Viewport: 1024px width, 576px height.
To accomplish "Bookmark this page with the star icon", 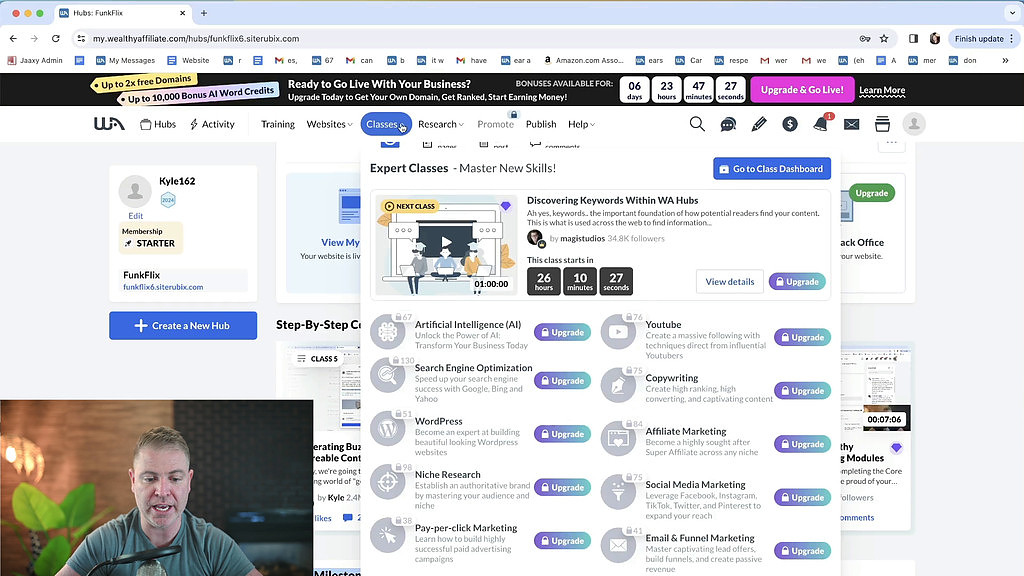I will pos(884,38).
